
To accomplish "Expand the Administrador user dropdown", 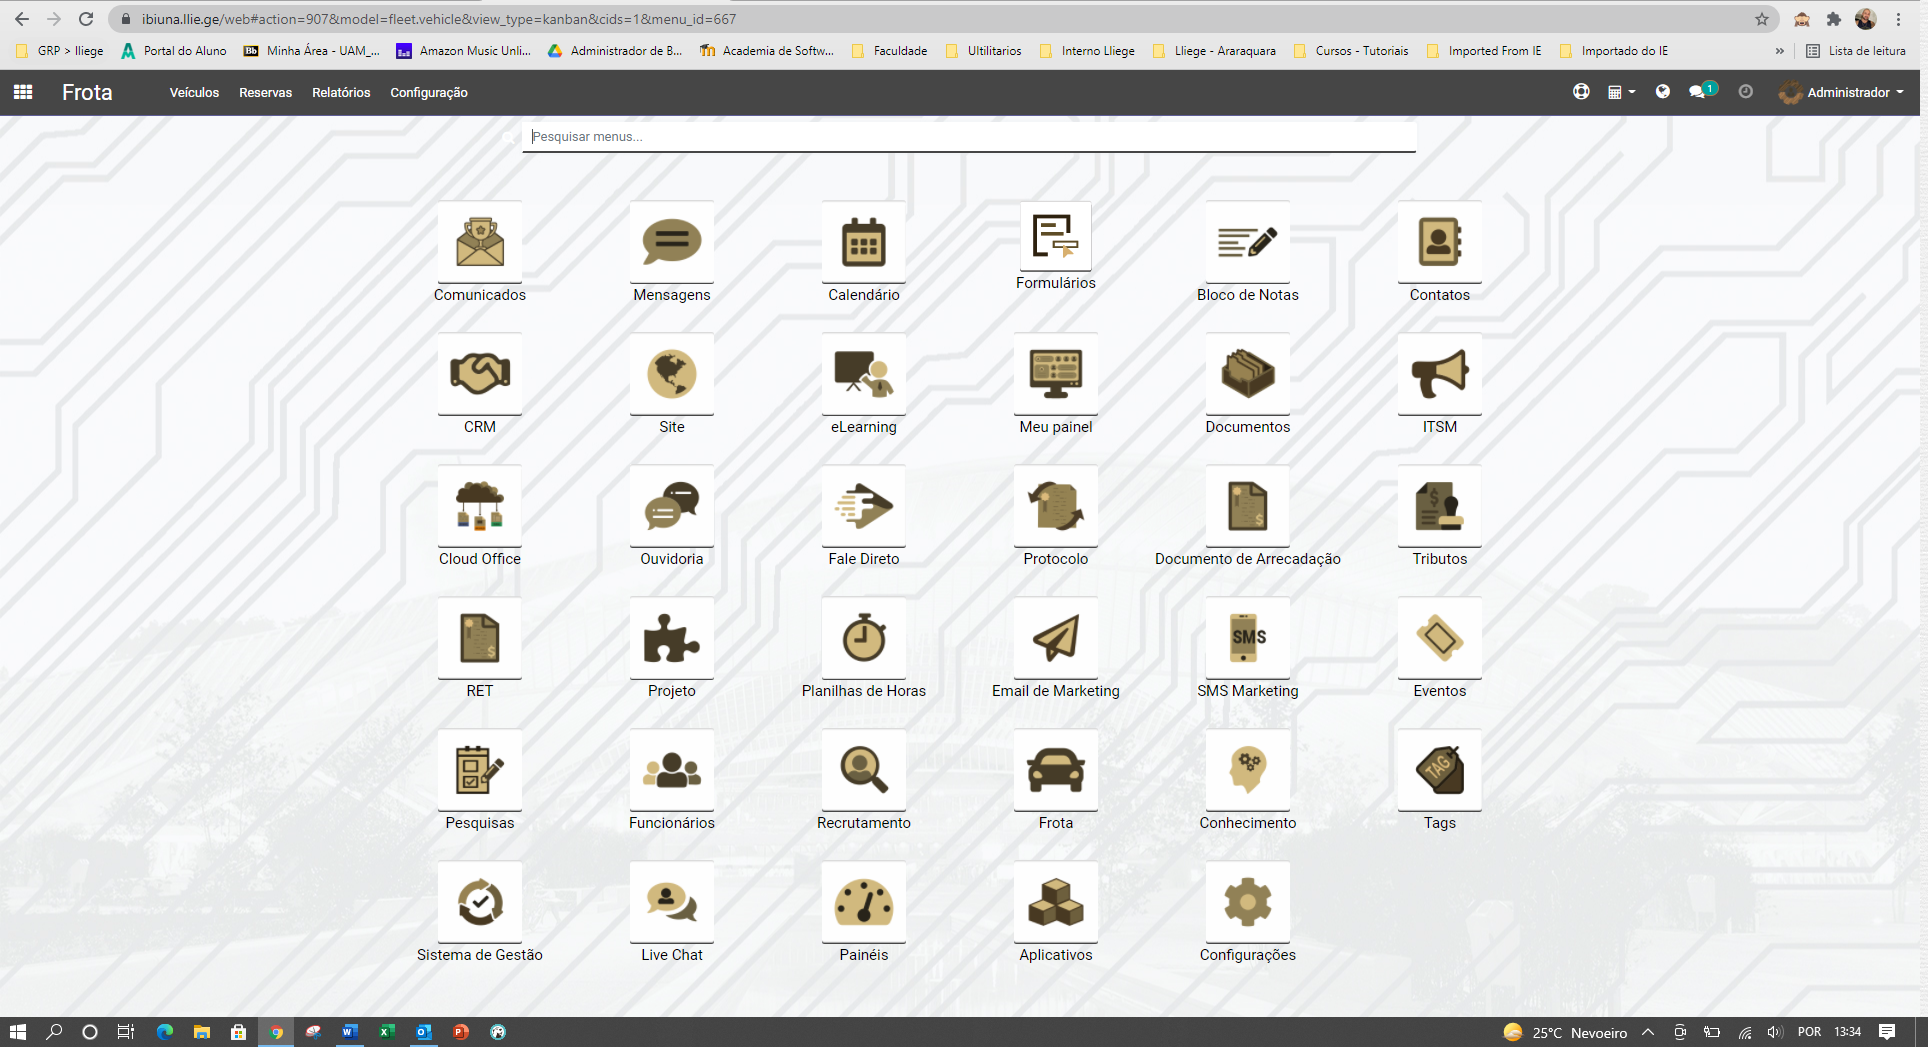I will click(1842, 92).
